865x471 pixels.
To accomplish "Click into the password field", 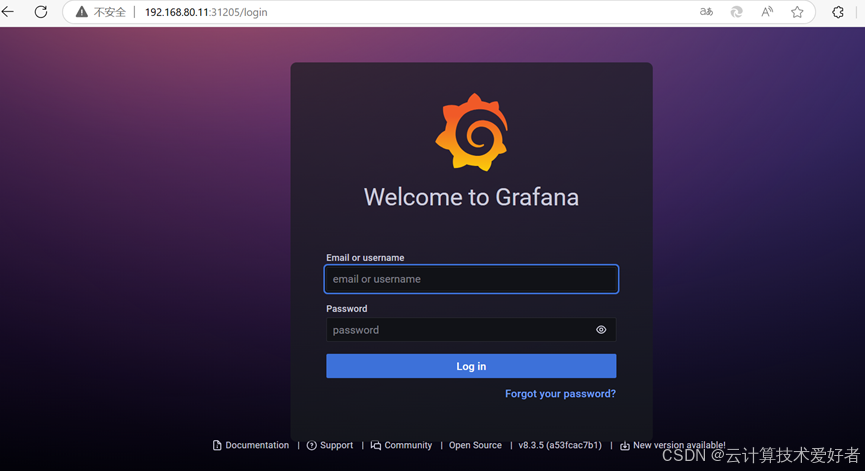I will pyautogui.click(x=471, y=330).
